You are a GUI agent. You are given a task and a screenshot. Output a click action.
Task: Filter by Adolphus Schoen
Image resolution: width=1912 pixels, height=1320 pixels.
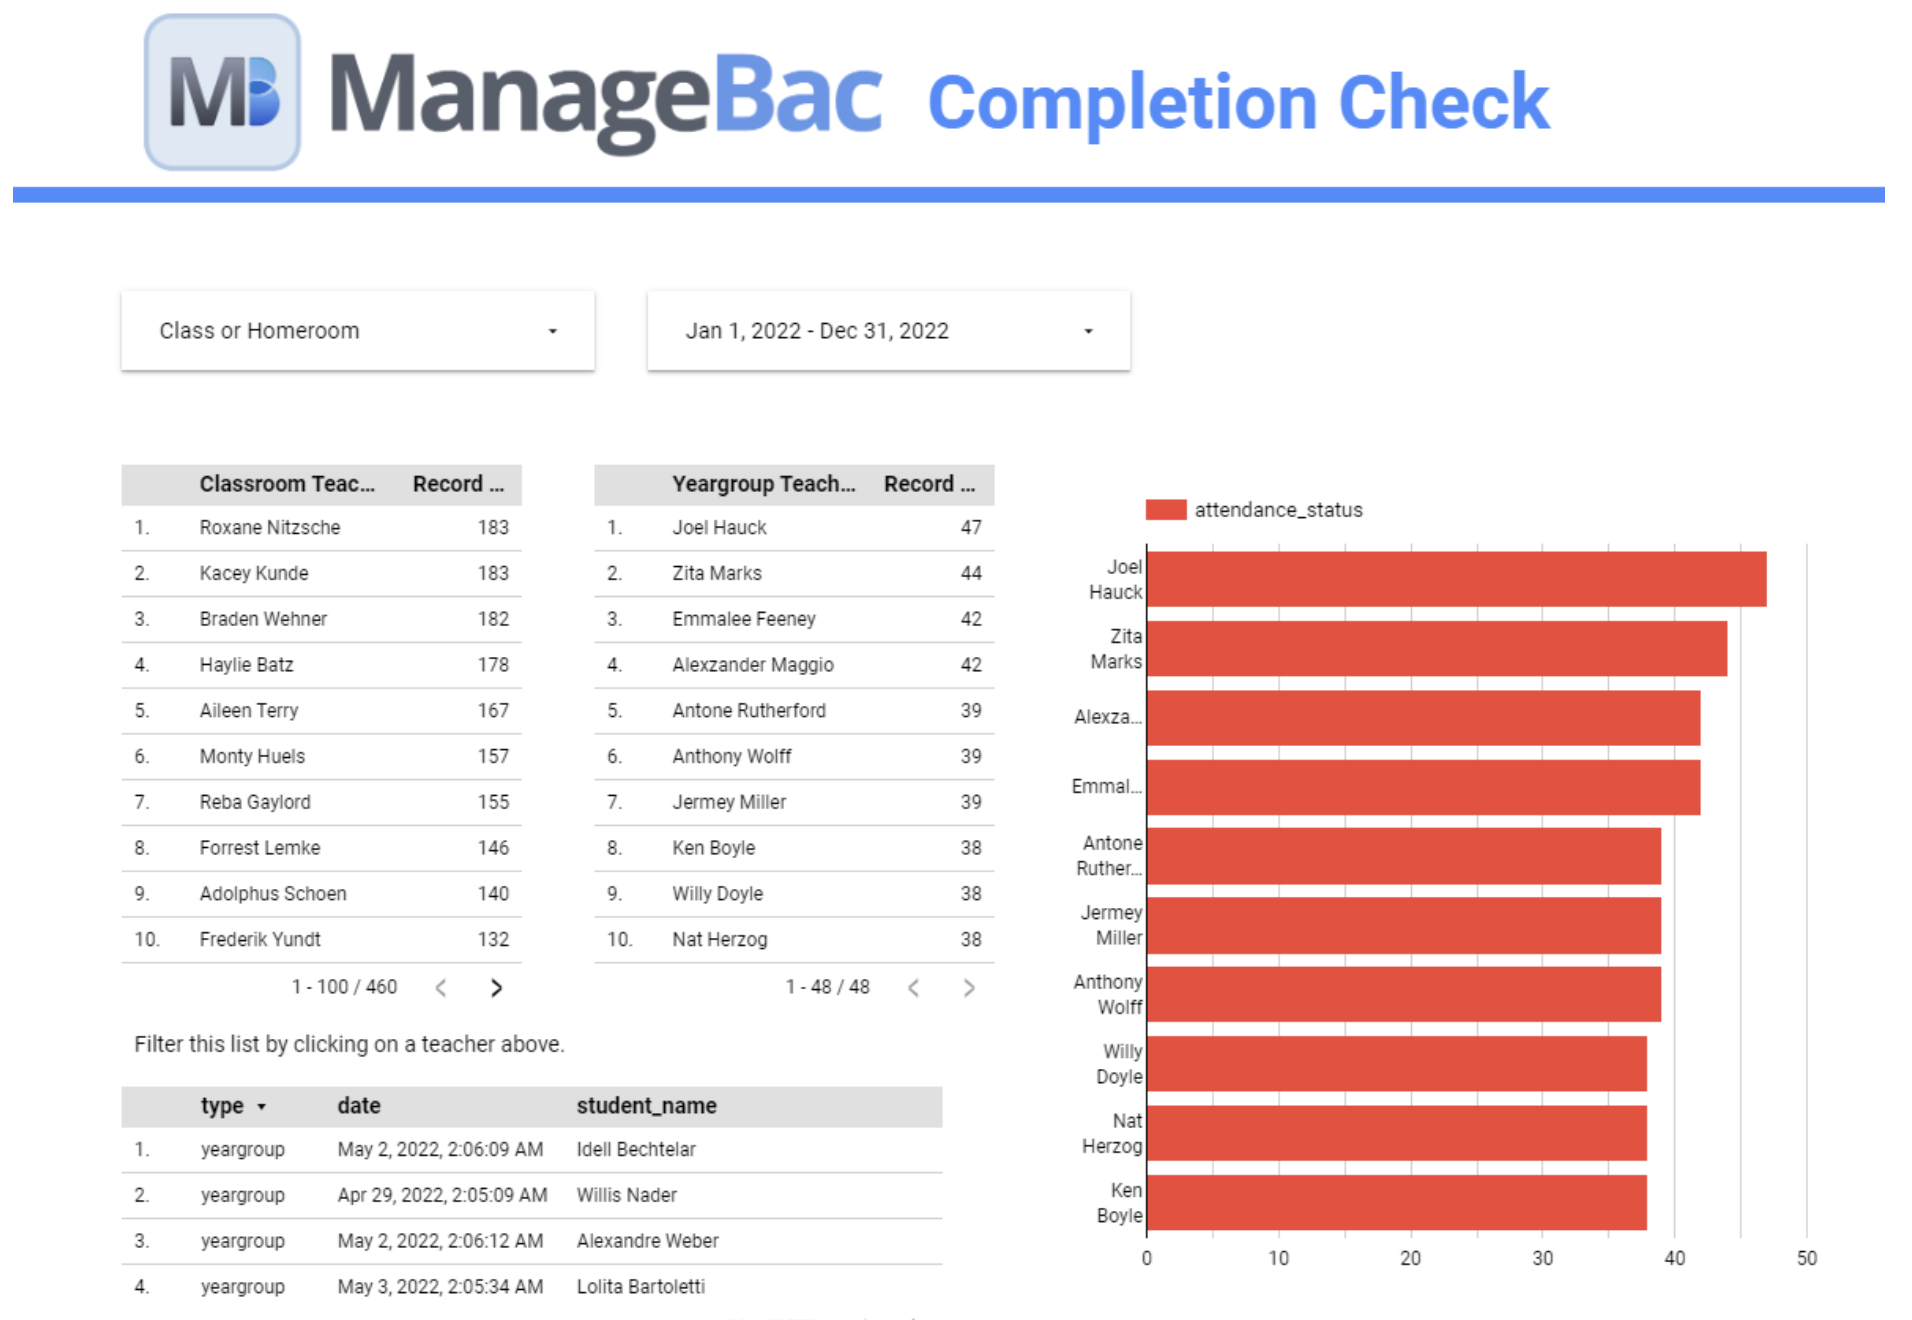point(321,894)
